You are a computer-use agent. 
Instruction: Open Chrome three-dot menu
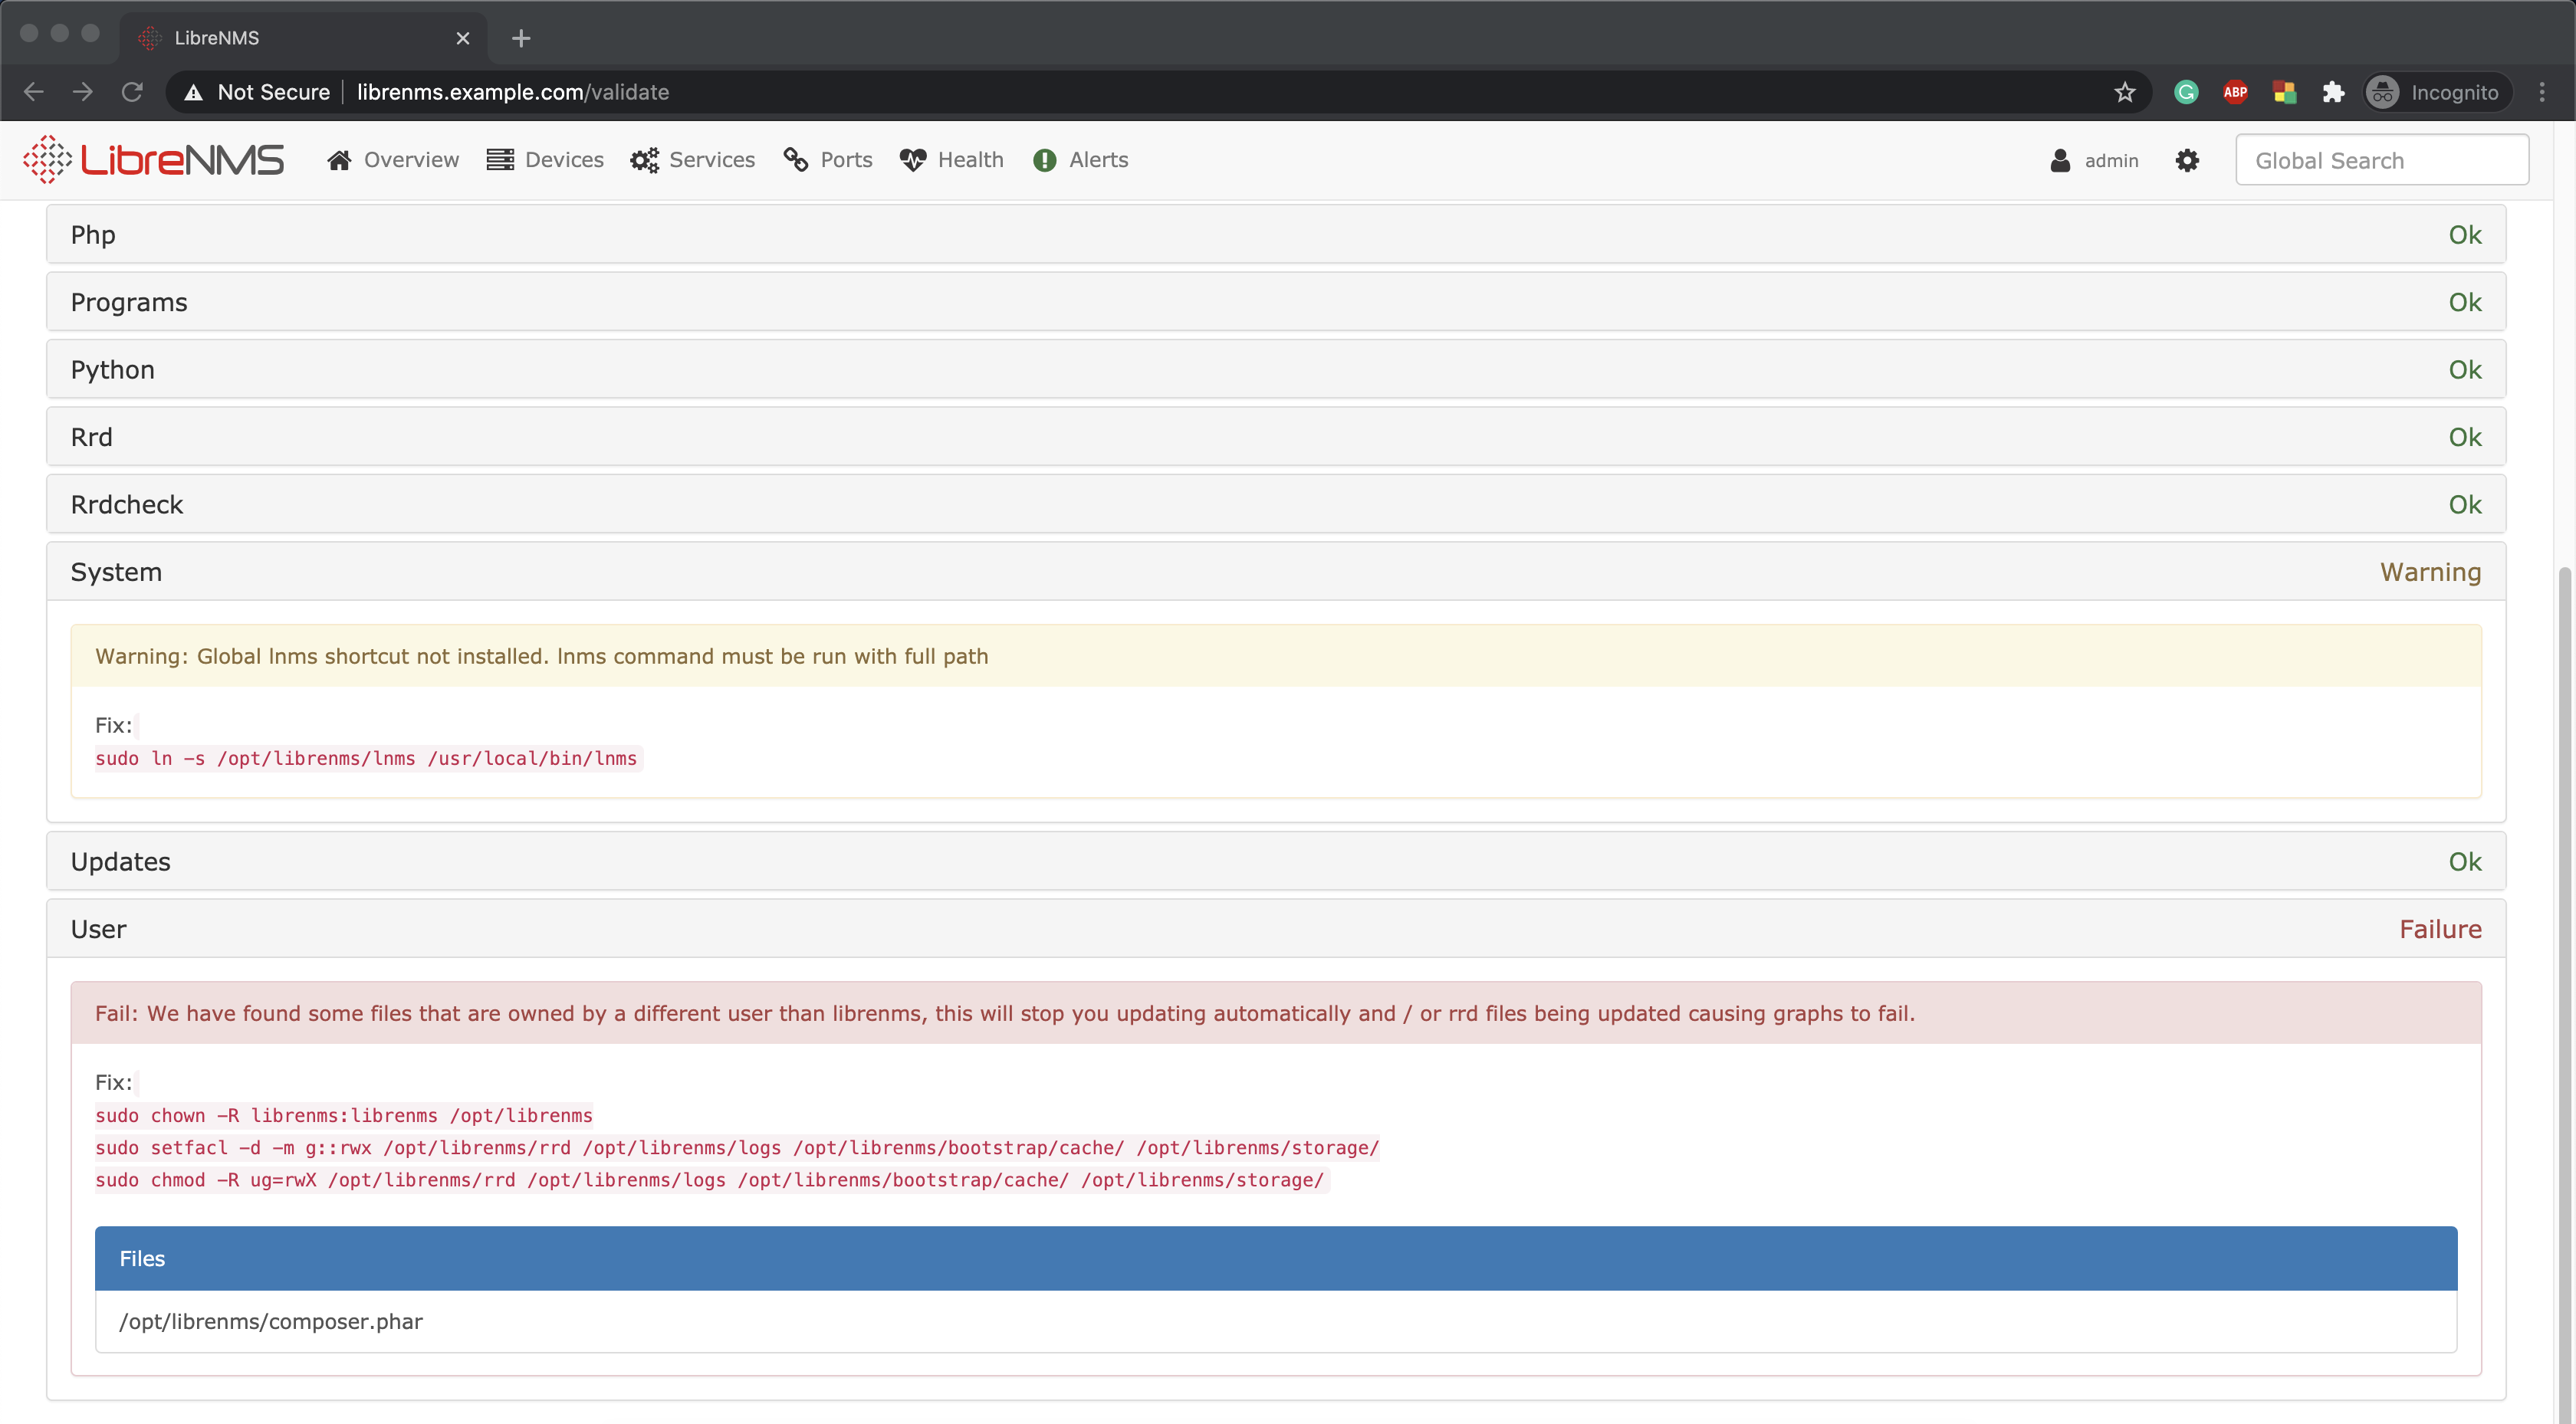tap(2542, 92)
